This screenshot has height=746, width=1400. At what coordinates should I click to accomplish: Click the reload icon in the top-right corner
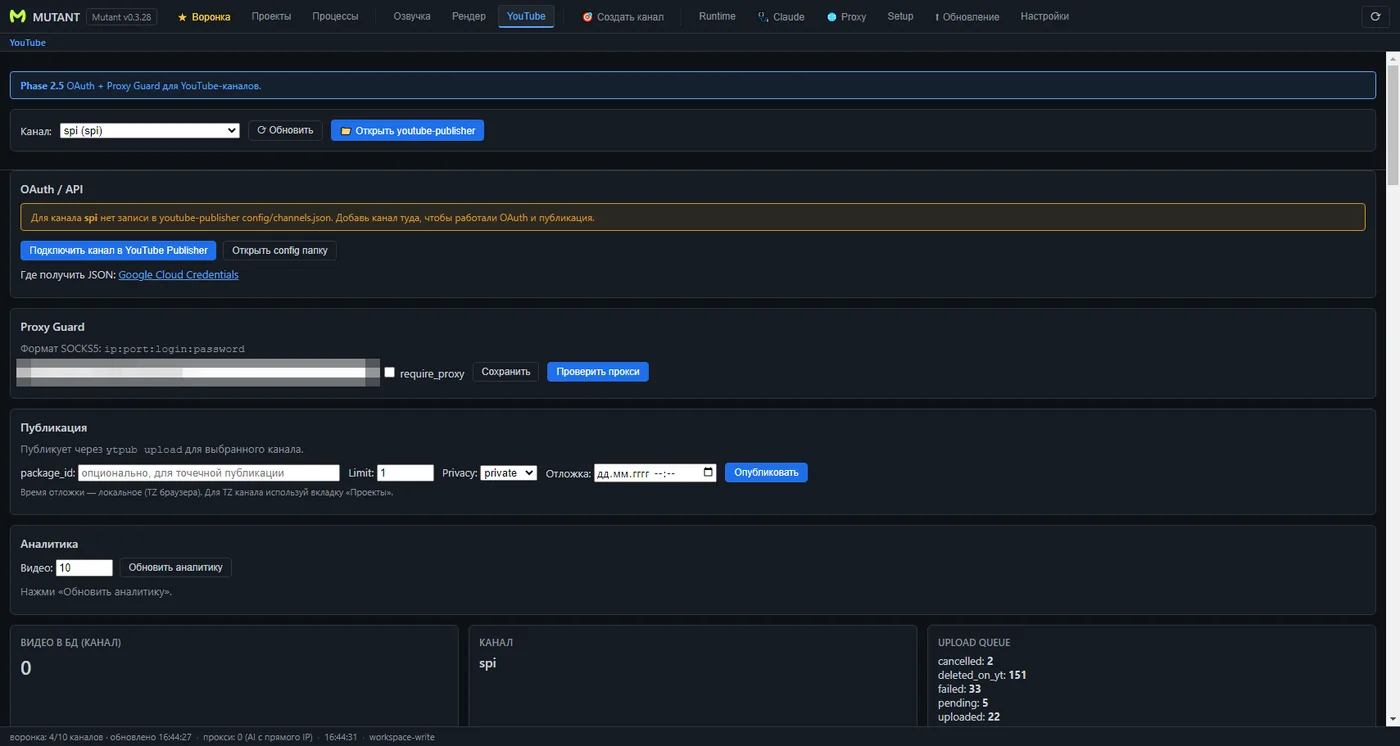coord(1376,16)
